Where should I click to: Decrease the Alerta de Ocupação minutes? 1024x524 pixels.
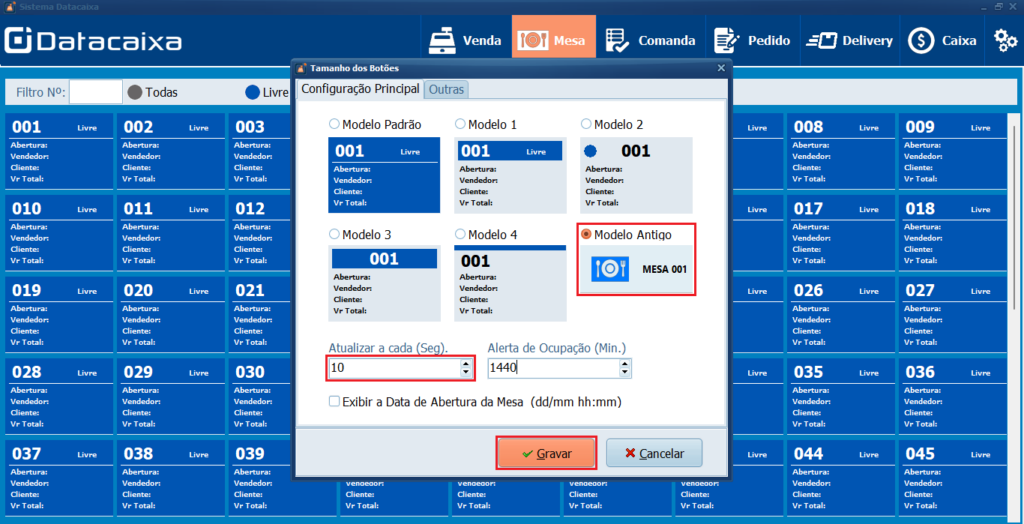(625, 373)
